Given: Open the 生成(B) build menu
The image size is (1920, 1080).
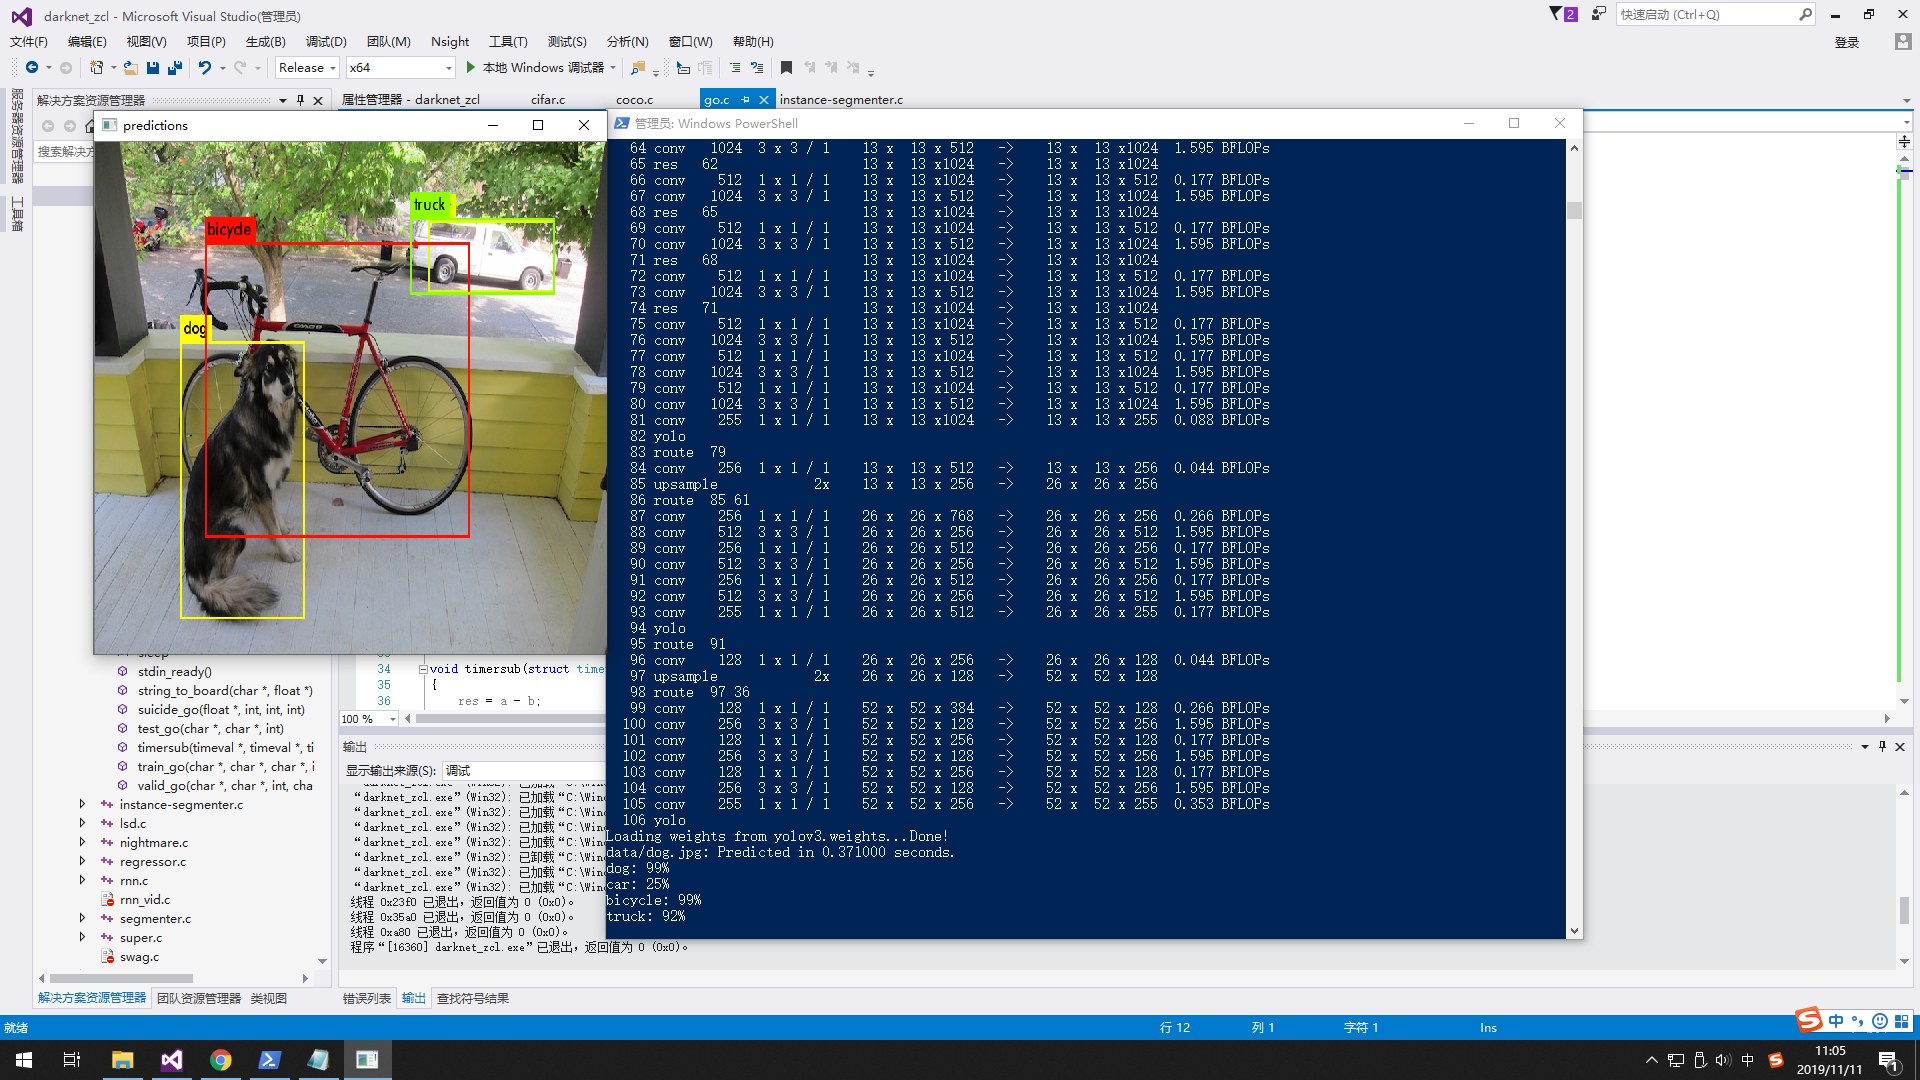Looking at the screenshot, I should tap(266, 41).
